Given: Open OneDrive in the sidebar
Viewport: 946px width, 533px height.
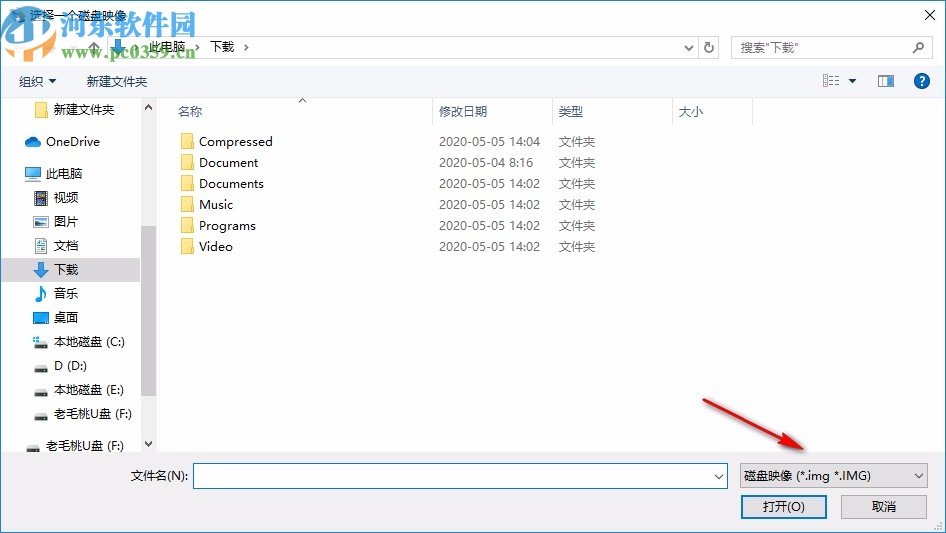Looking at the screenshot, I should [62, 142].
